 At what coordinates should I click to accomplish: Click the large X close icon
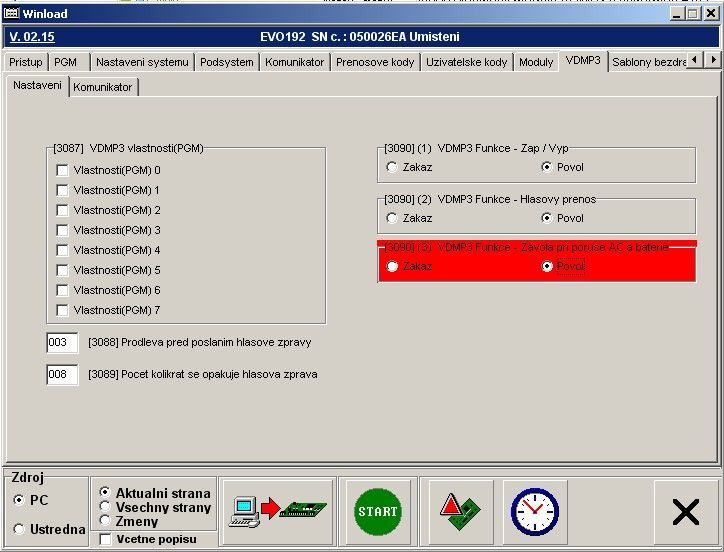(685, 512)
